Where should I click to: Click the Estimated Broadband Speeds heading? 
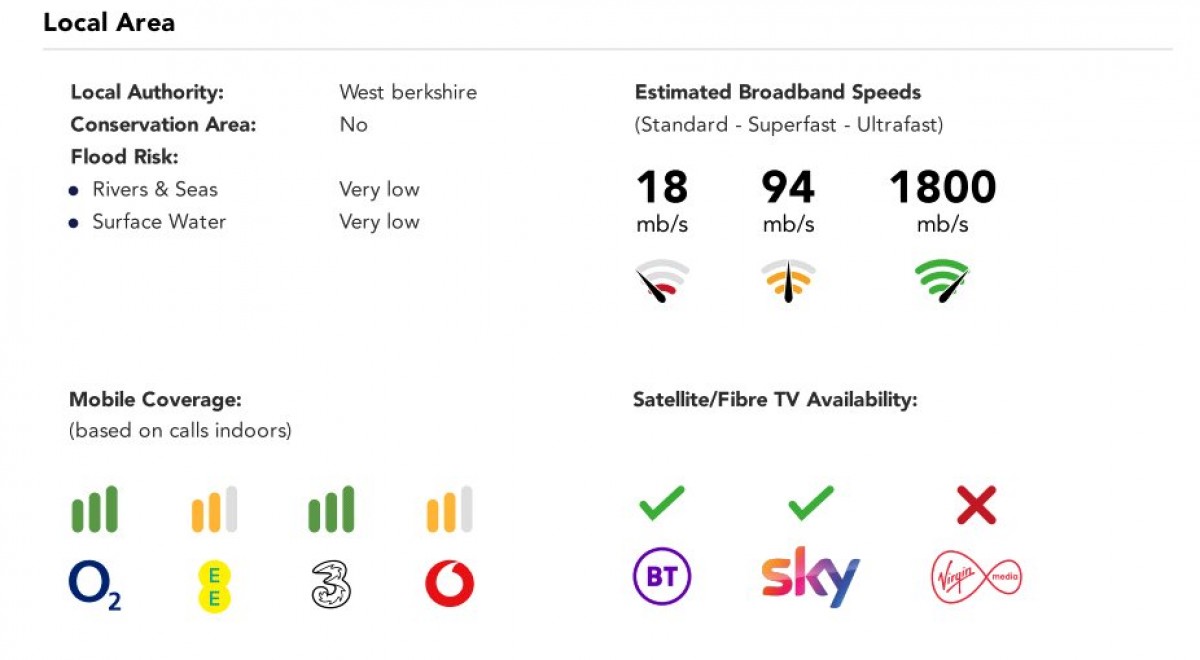pos(778,92)
